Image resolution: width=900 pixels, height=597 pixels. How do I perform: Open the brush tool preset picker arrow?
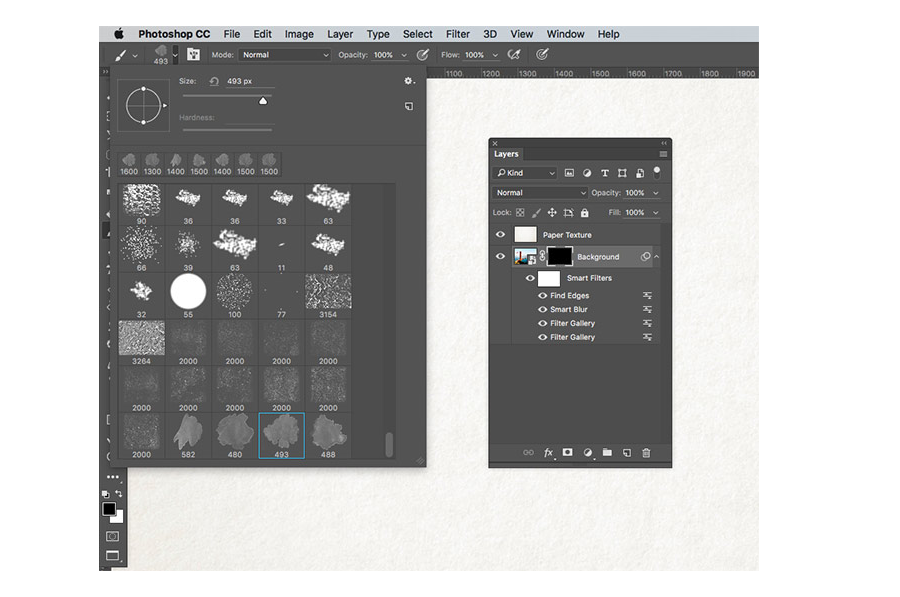[x=135, y=56]
